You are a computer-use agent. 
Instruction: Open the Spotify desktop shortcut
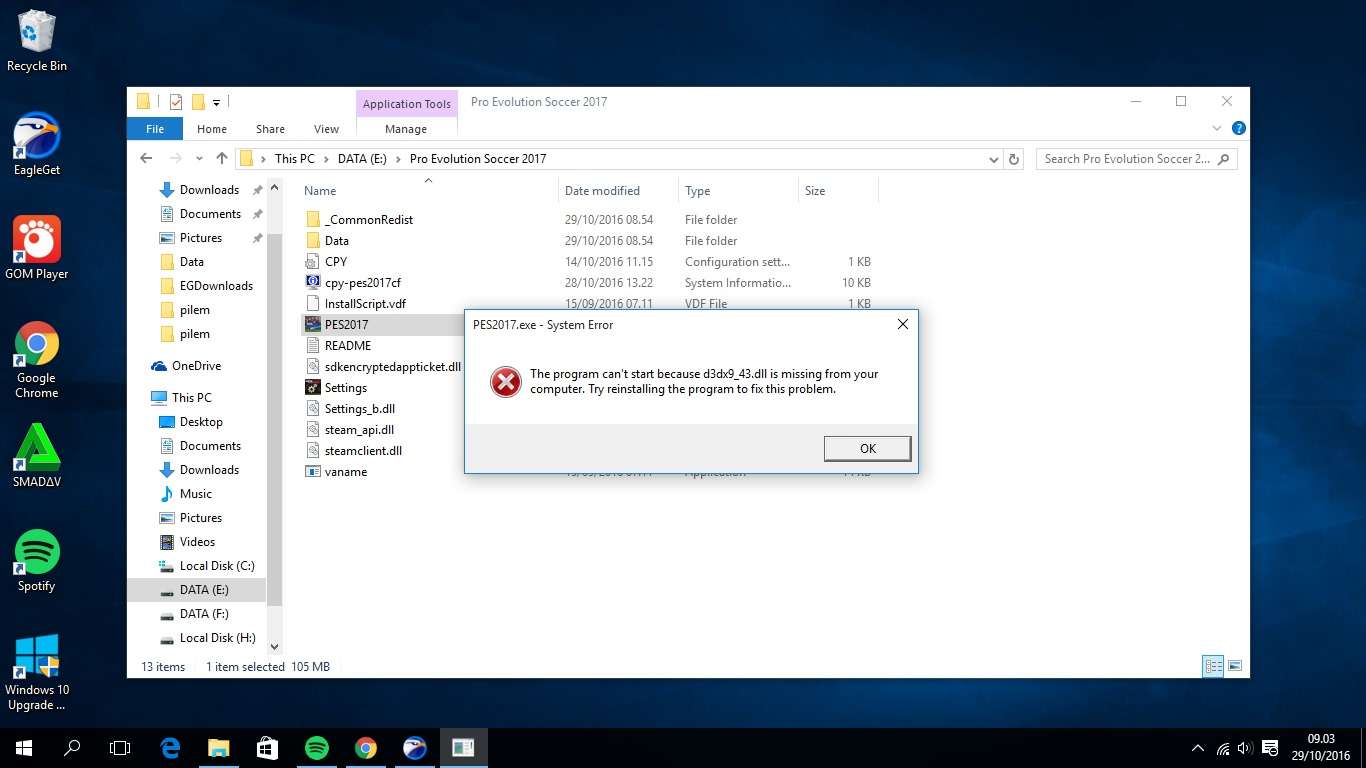pos(36,560)
